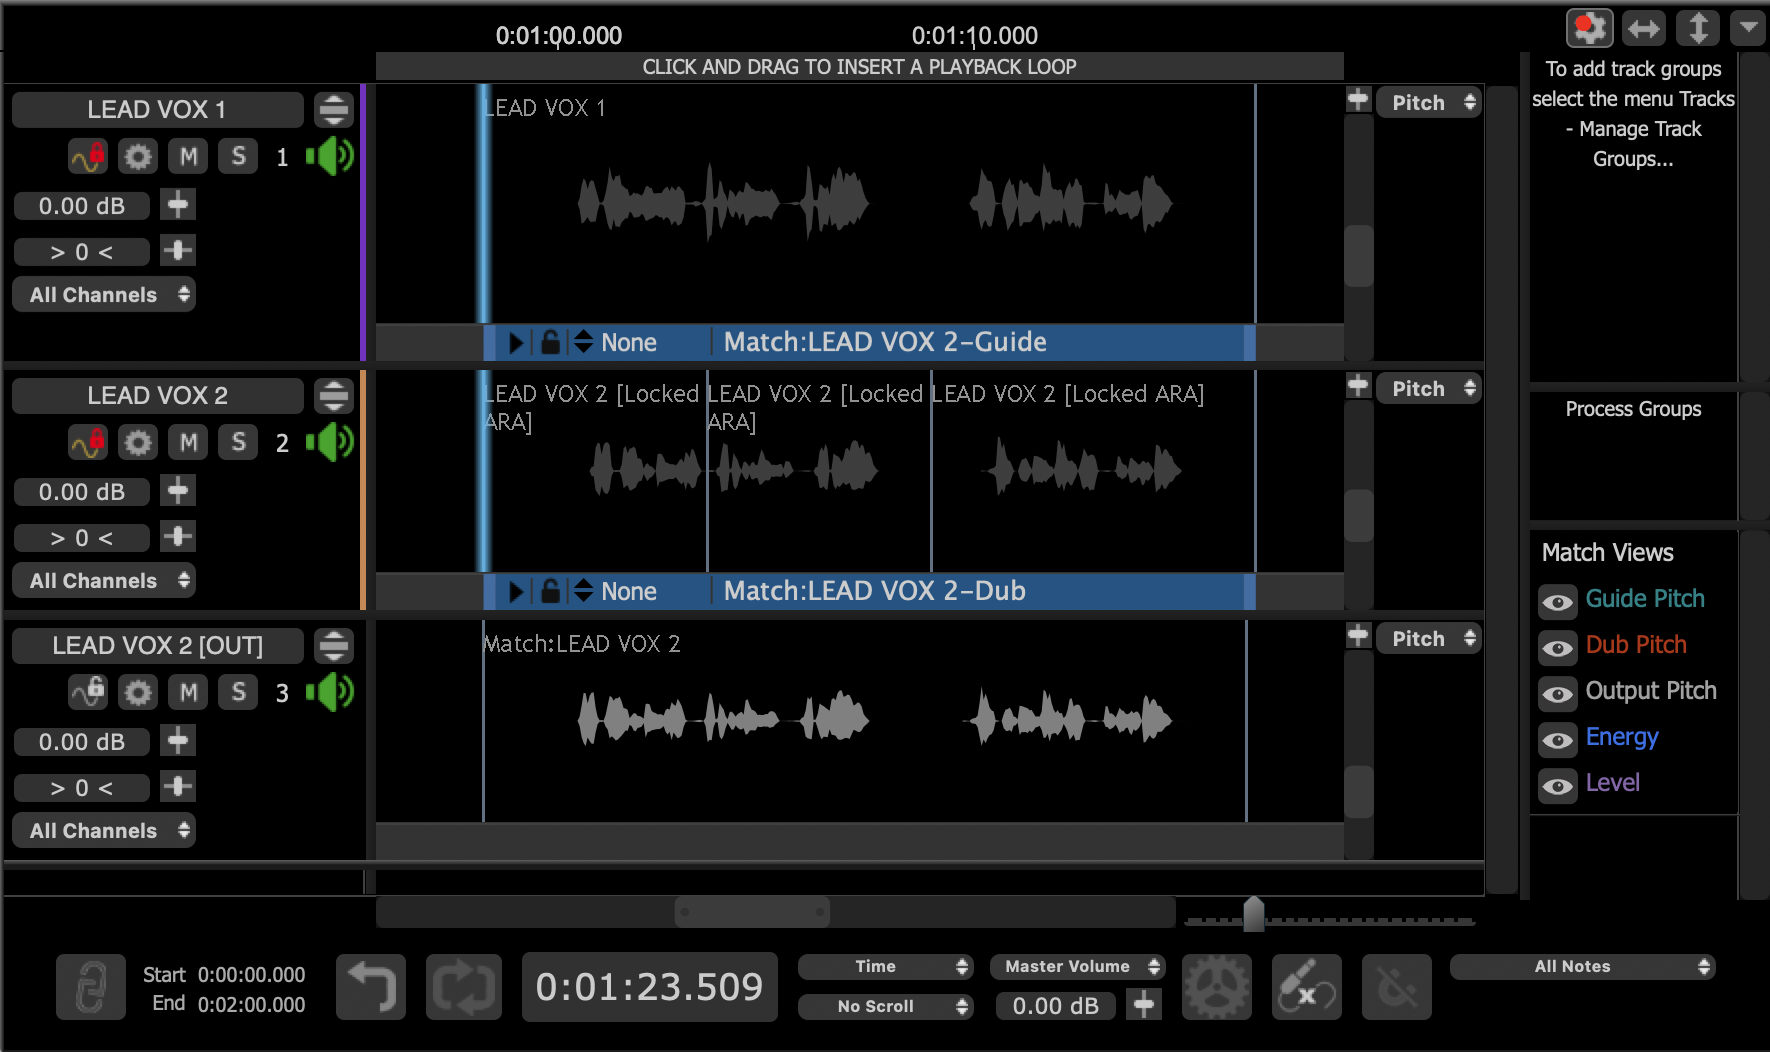This screenshot has height=1052, width=1770.
Task: Mute the LEAD VOX 1 track
Action: point(188,157)
